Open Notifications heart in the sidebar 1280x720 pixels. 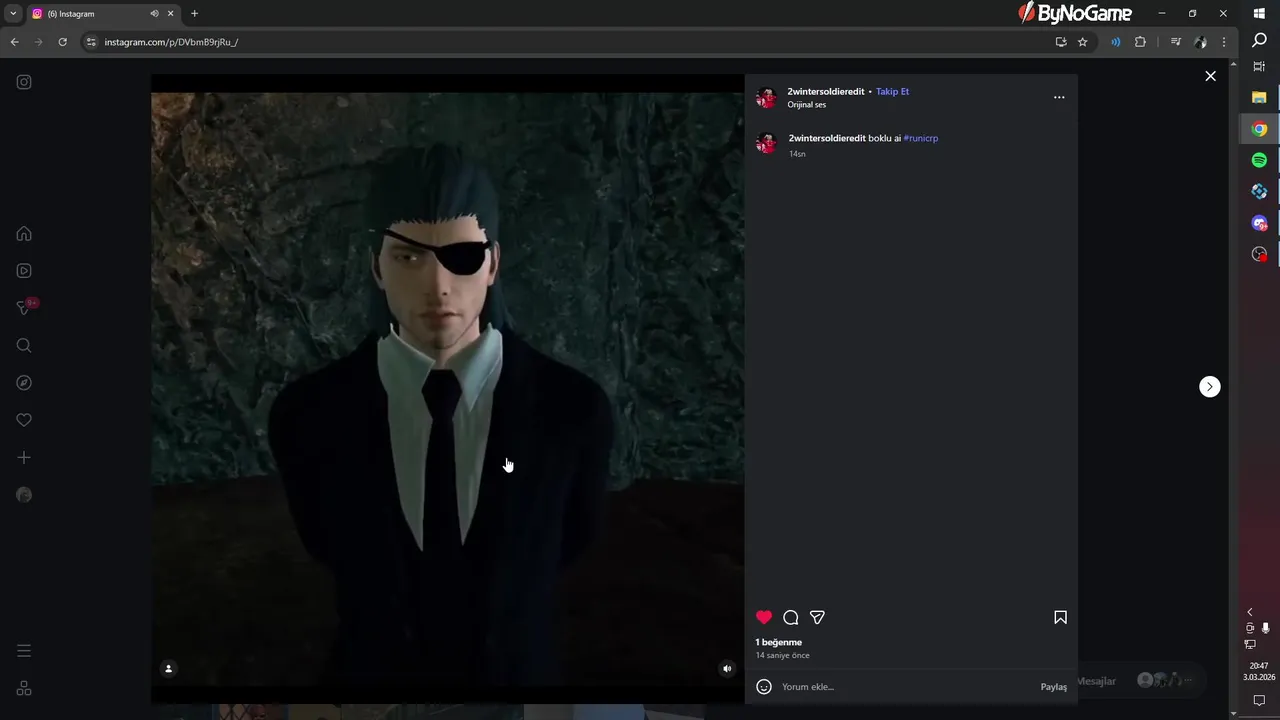pos(24,420)
